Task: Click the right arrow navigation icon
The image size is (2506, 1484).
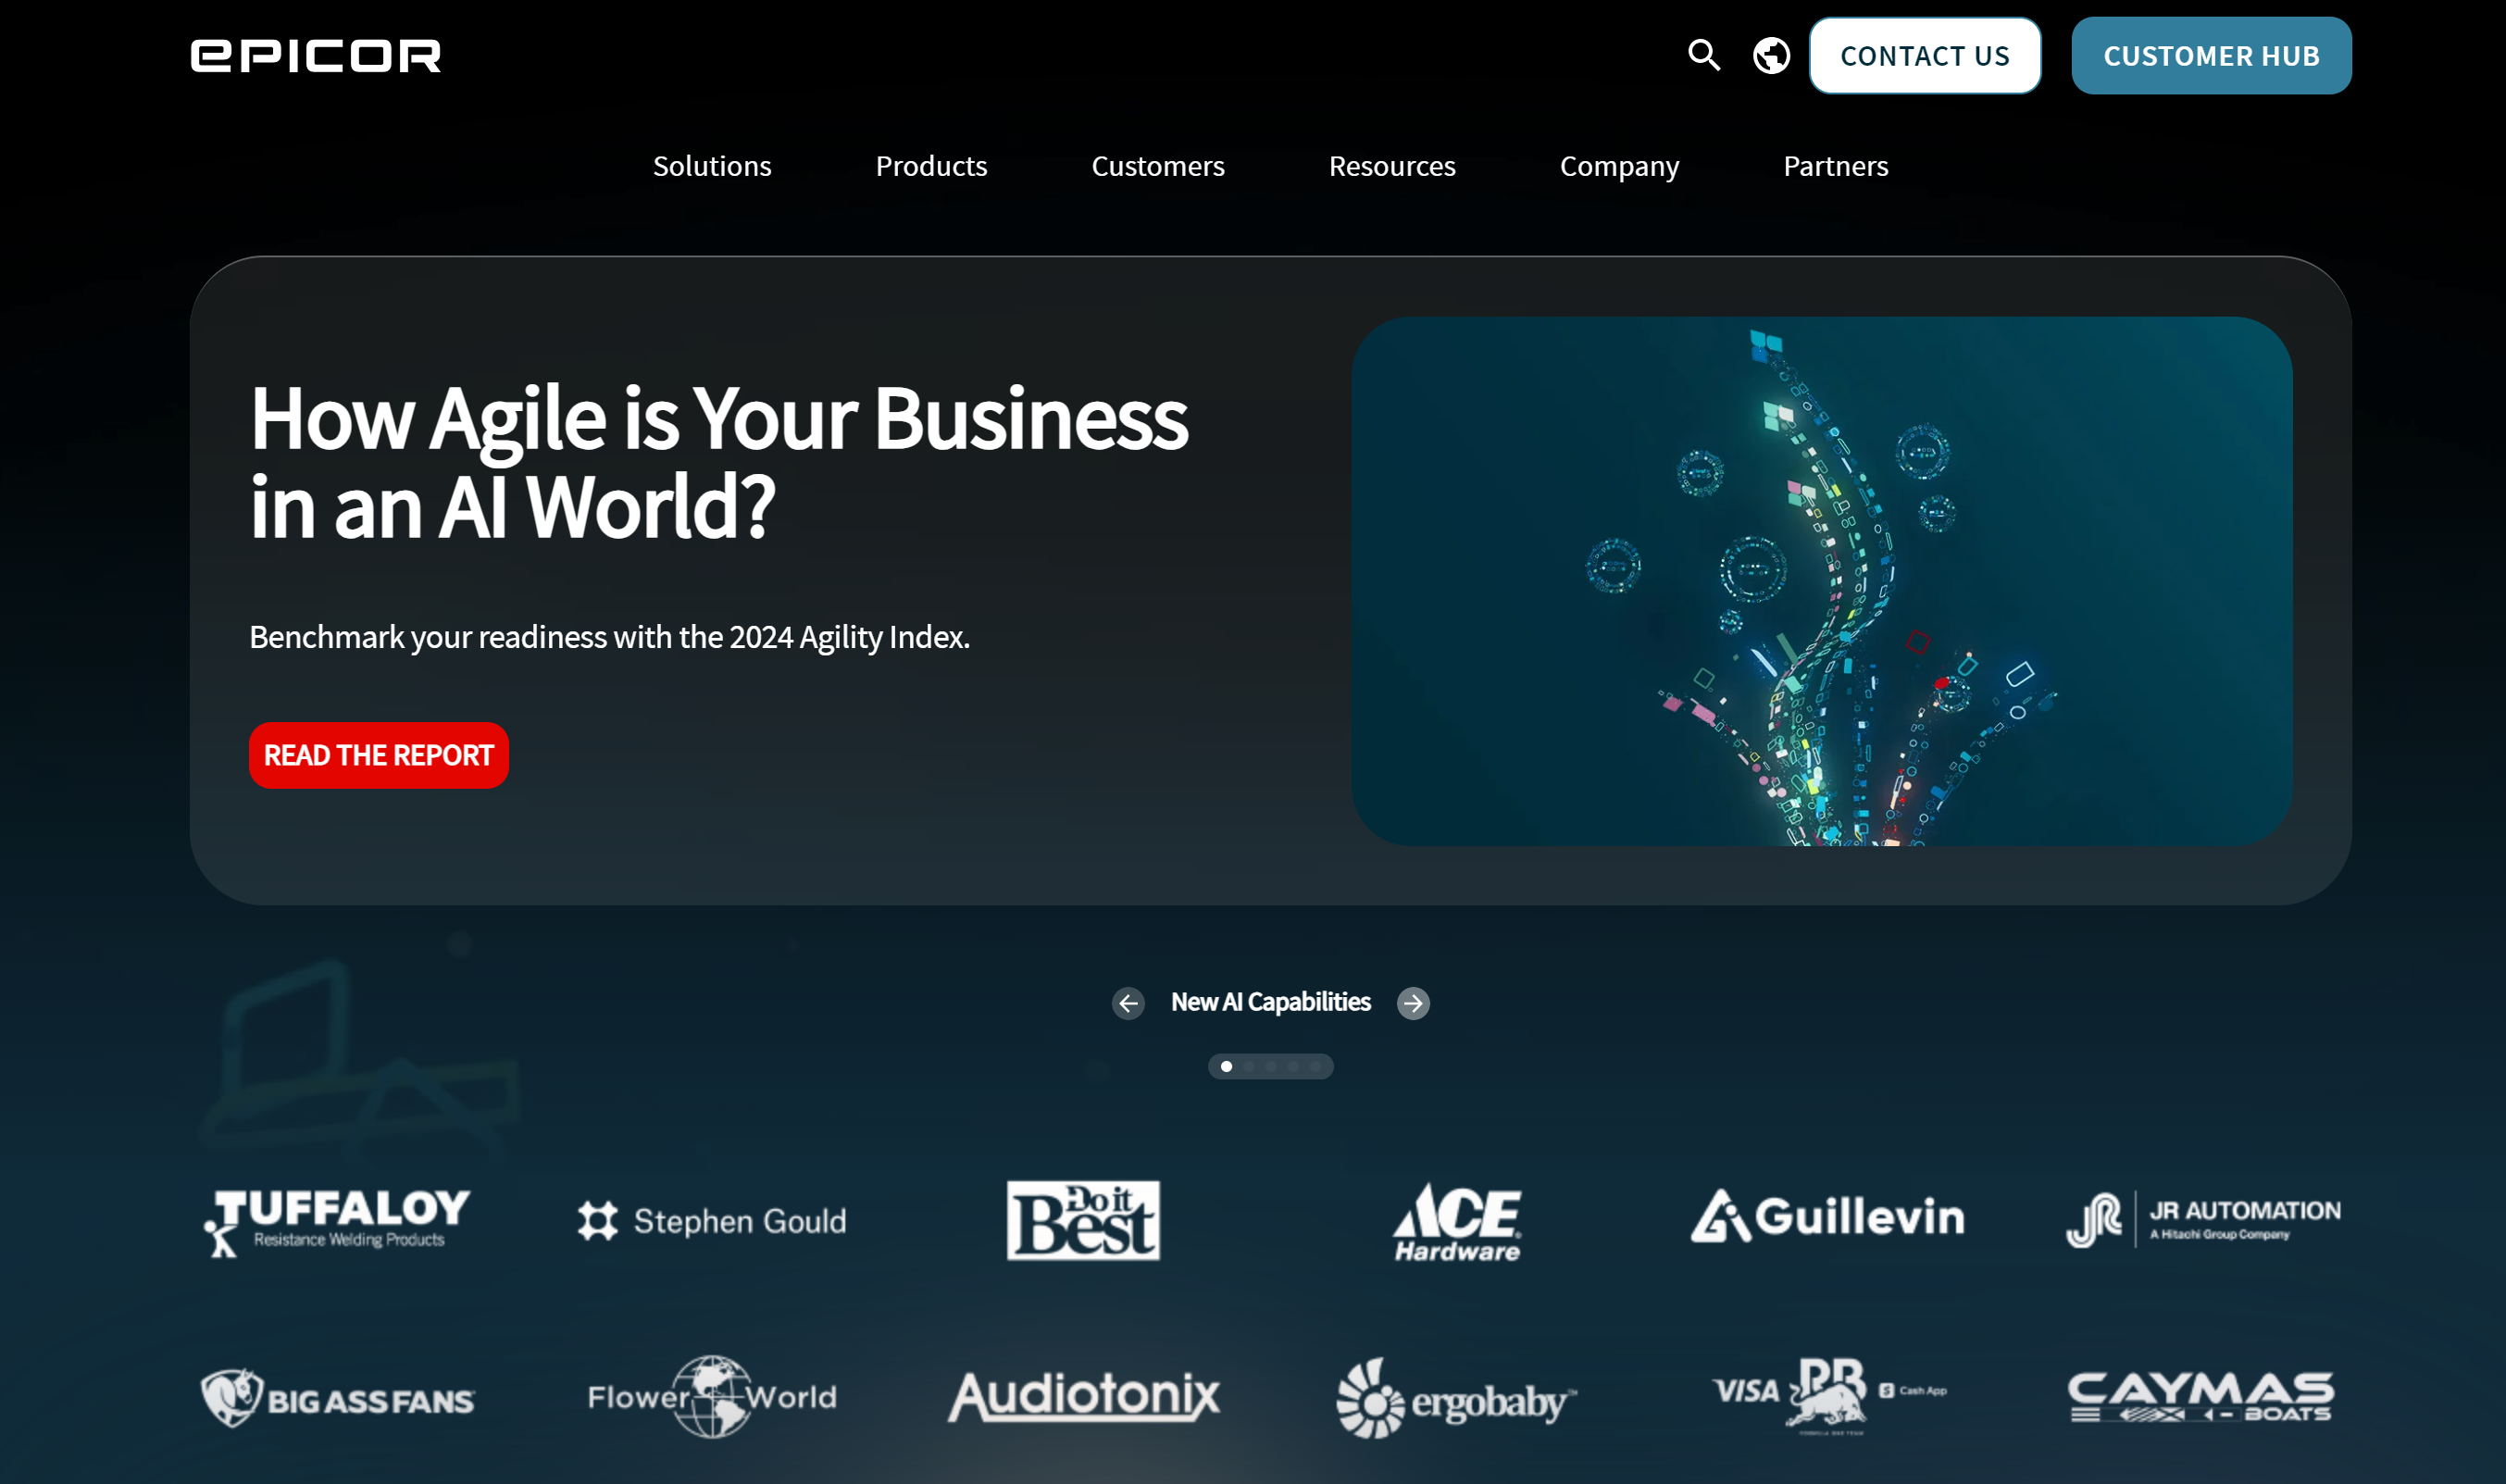Action: click(1413, 1004)
